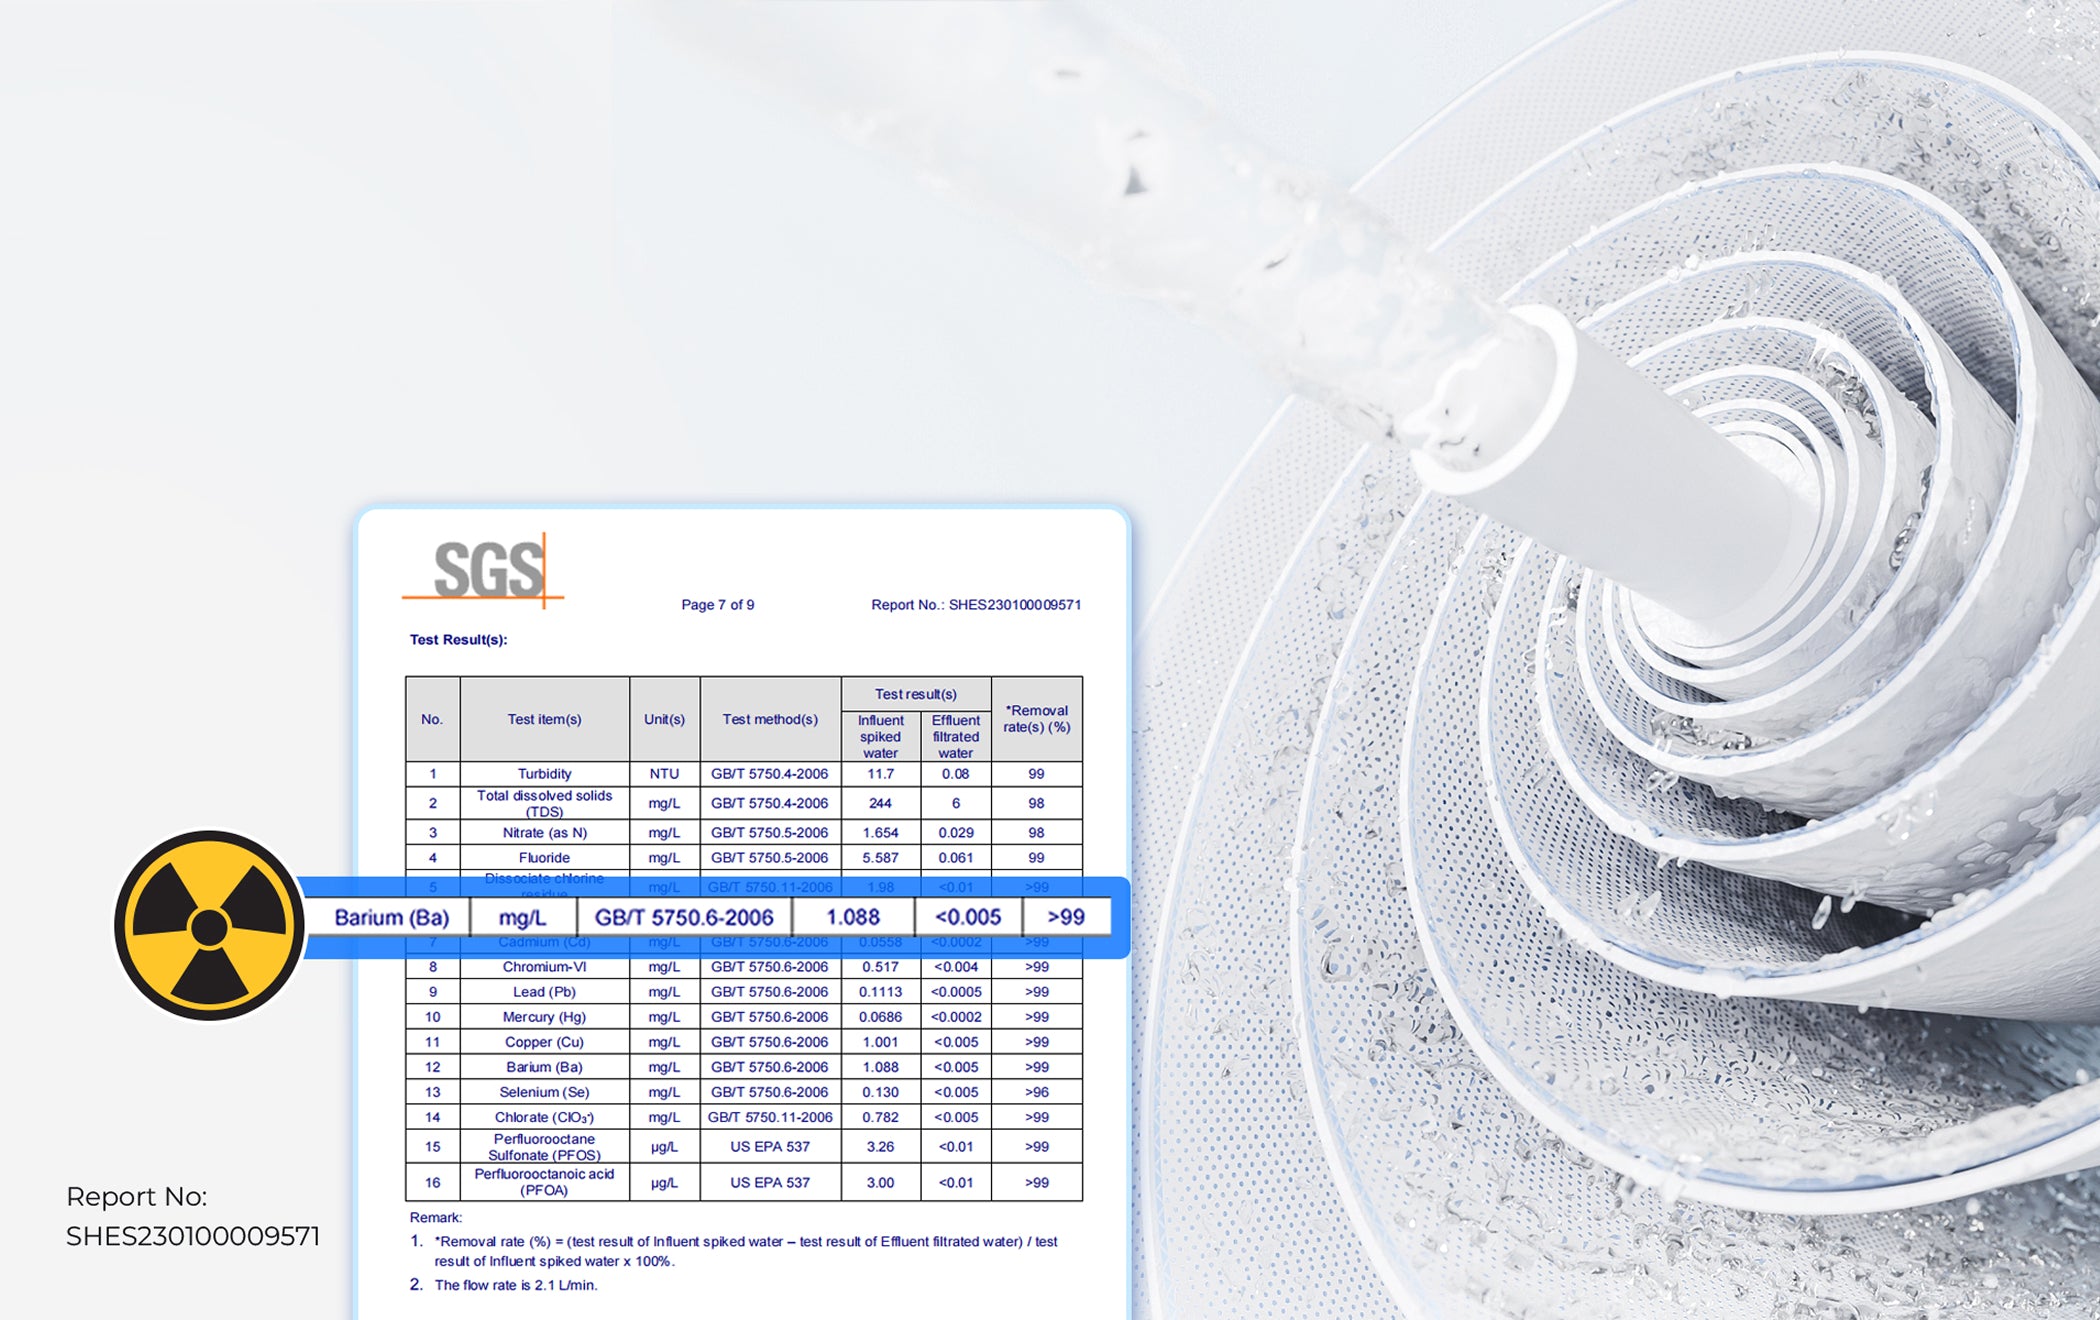2100x1320 pixels.
Task: Click the '3.00' PFOA influent value
Action: [880, 1182]
